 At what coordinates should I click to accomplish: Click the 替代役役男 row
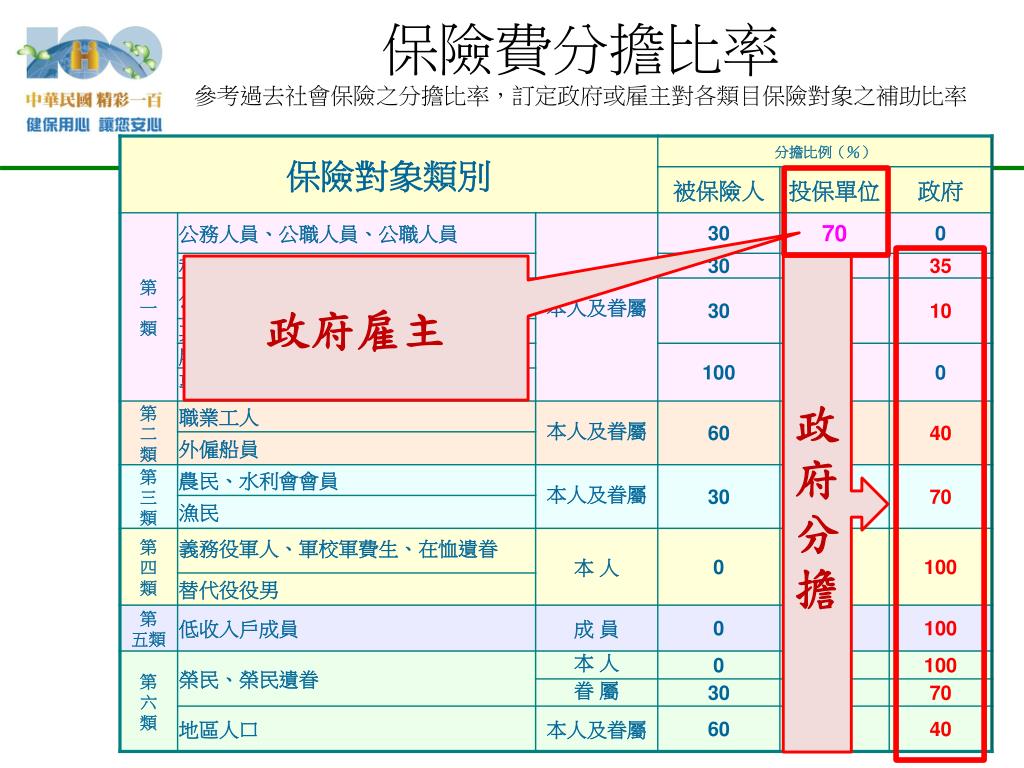pyautogui.click(x=356, y=590)
